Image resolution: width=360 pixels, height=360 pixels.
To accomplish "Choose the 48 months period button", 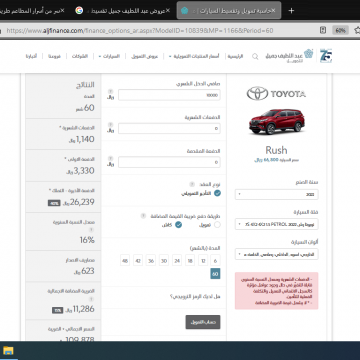I will click(x=125, y=261).
